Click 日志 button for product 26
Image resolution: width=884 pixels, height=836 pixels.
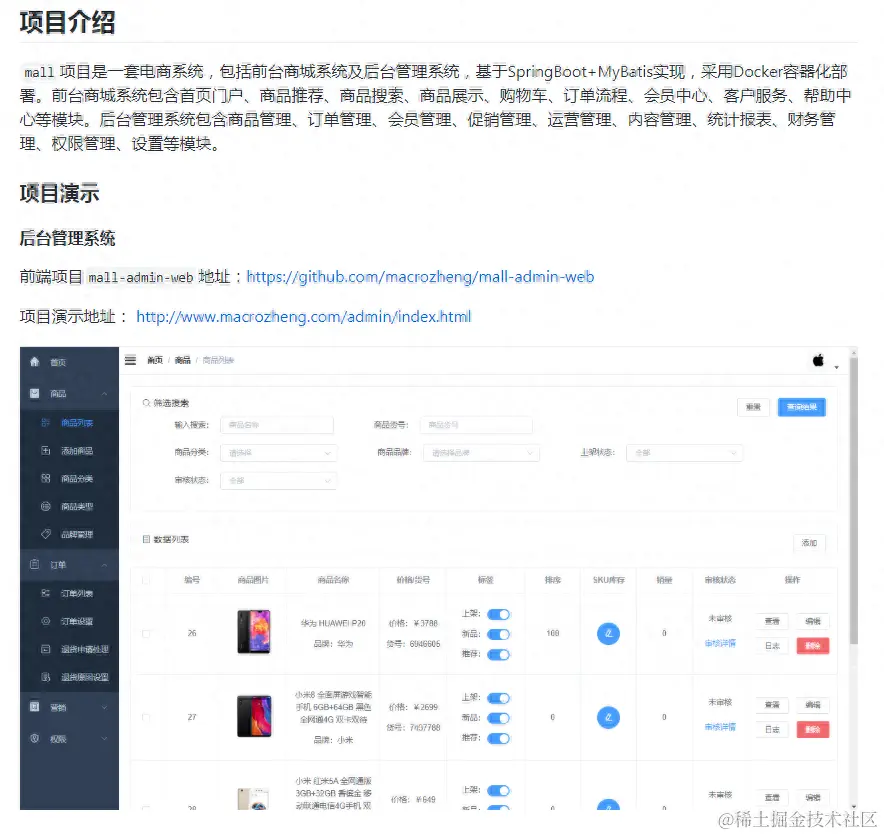(772, 645)
